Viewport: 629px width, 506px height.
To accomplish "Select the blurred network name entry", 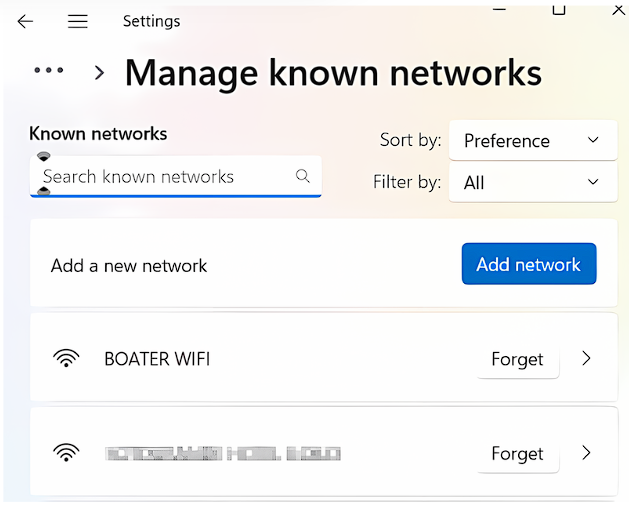I will coord(223,454).
